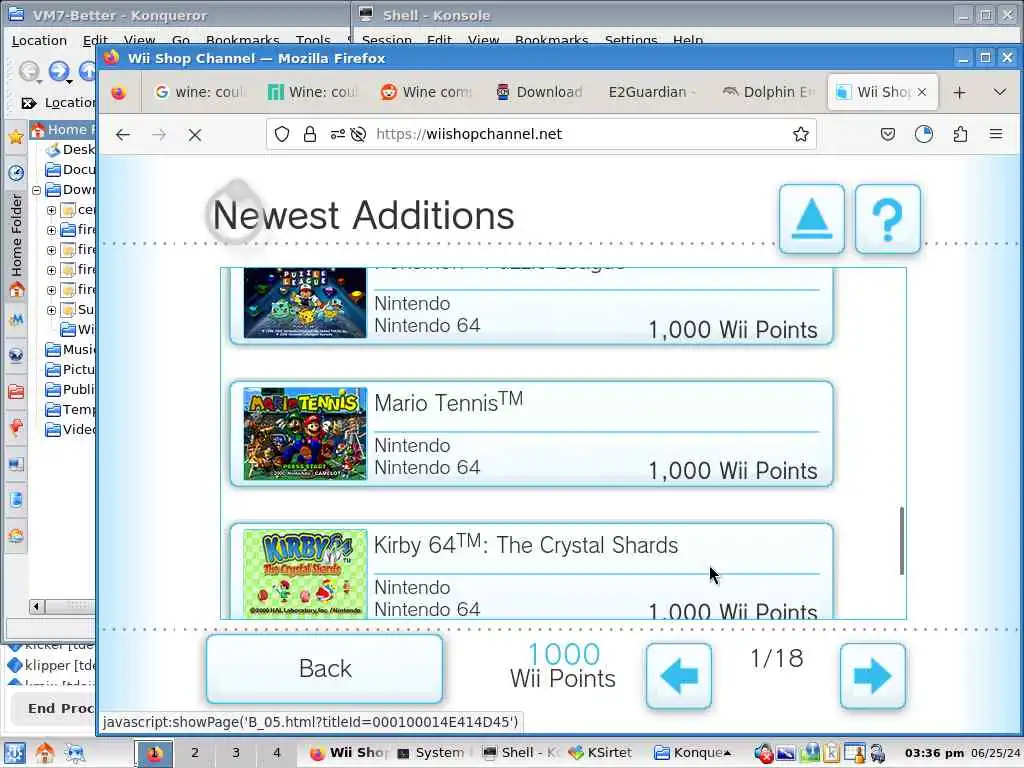Switch to virtual desktop 2

coord(195,753)
